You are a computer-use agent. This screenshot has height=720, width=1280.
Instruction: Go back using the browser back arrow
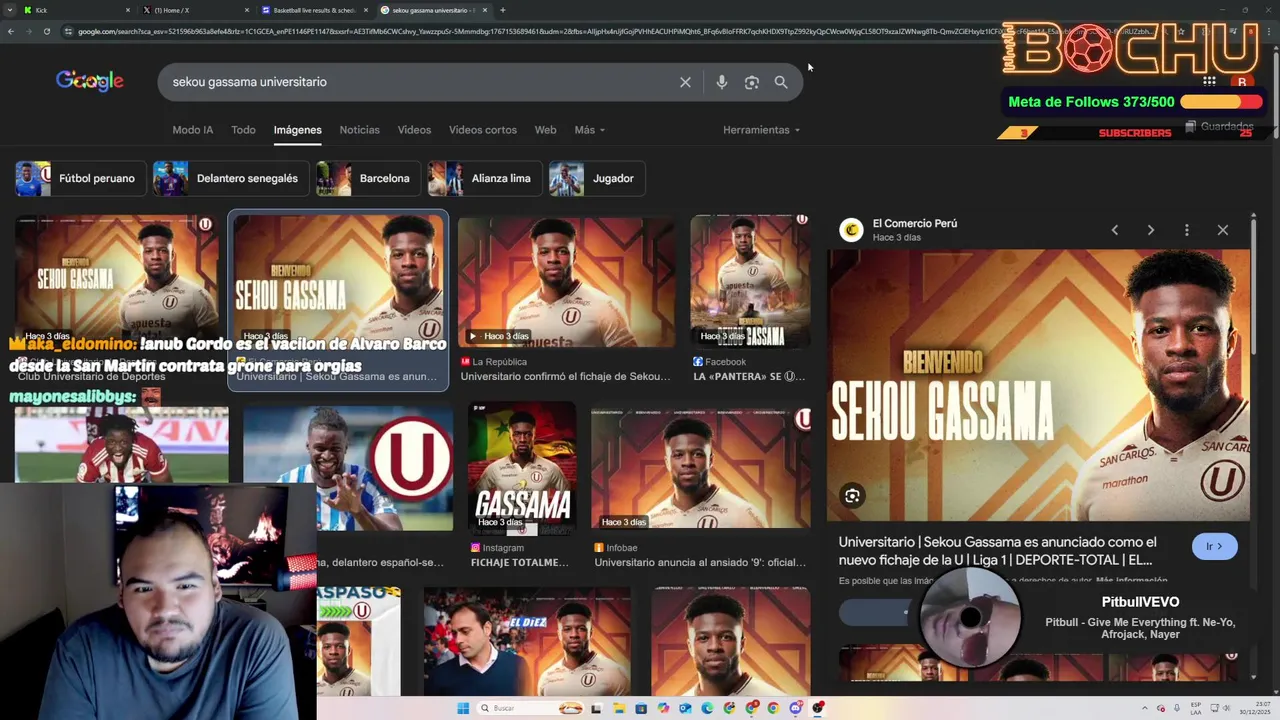(11, 31)
